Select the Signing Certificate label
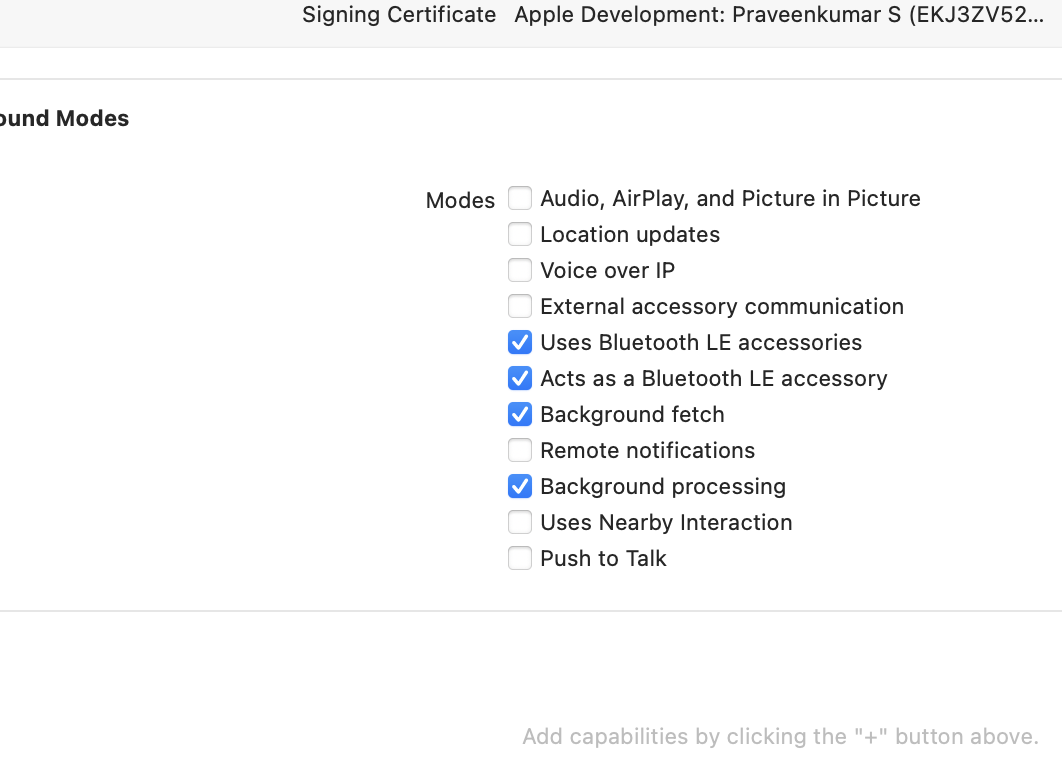This screenshot has width=1062, height=758. (399, 15)
